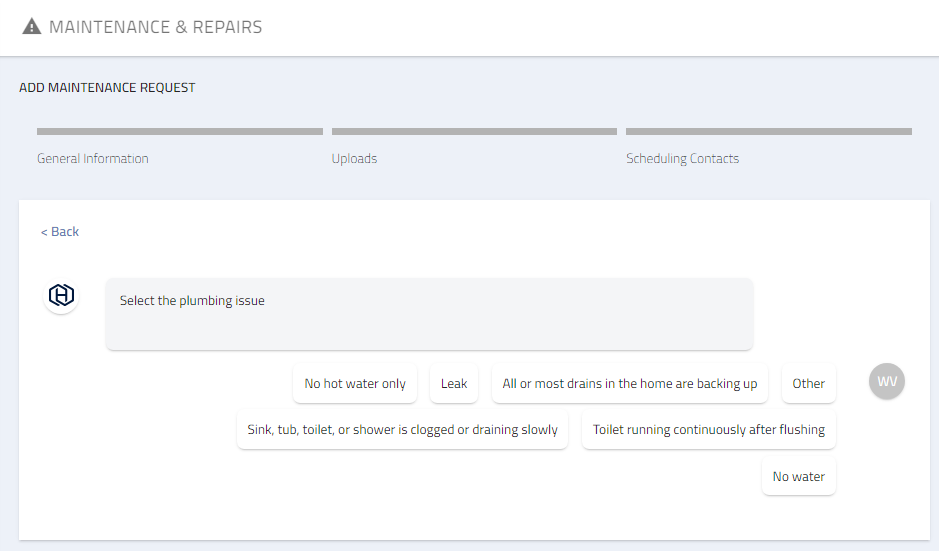Choose the Leak plumbing issue

(x=454, y=384)
